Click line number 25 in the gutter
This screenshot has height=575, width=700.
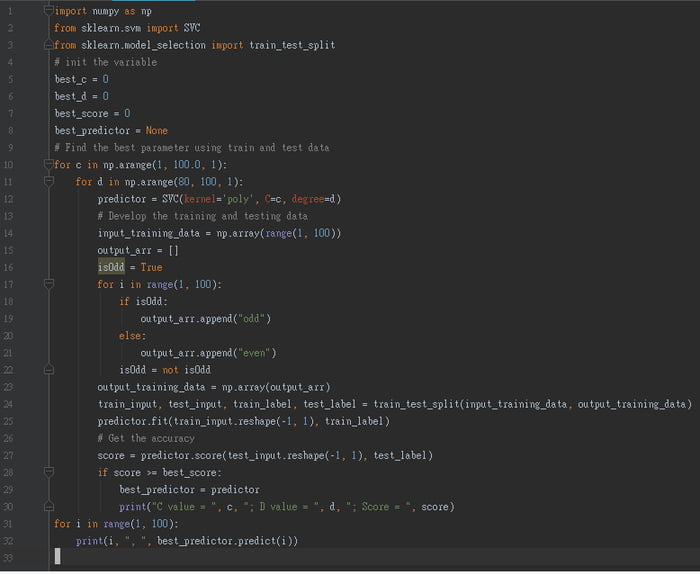click(x=8, y=421)
